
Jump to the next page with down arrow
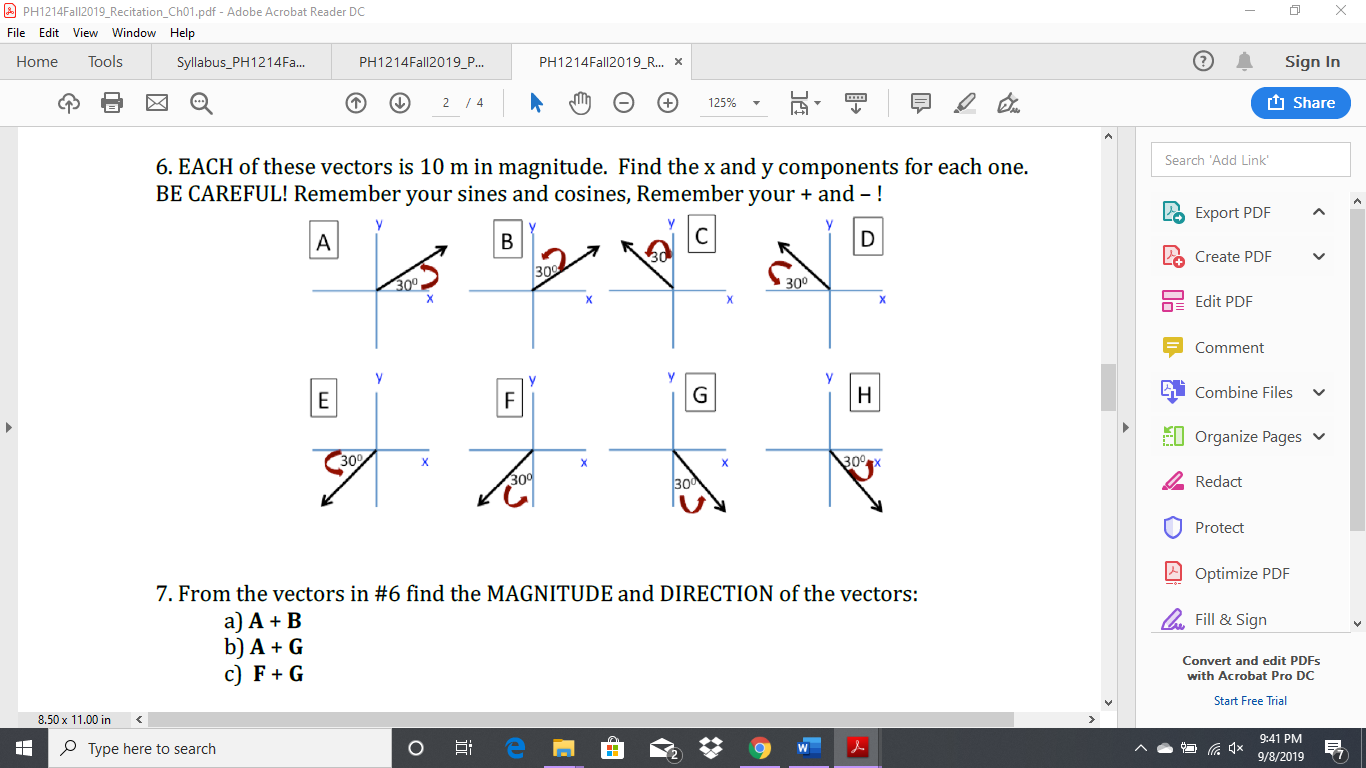click(400, 103)
